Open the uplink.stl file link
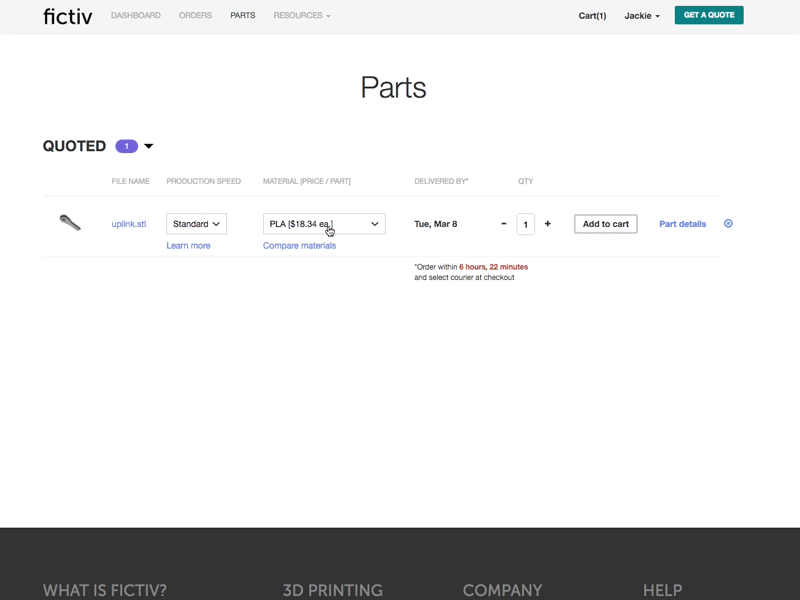 point(129,224)
